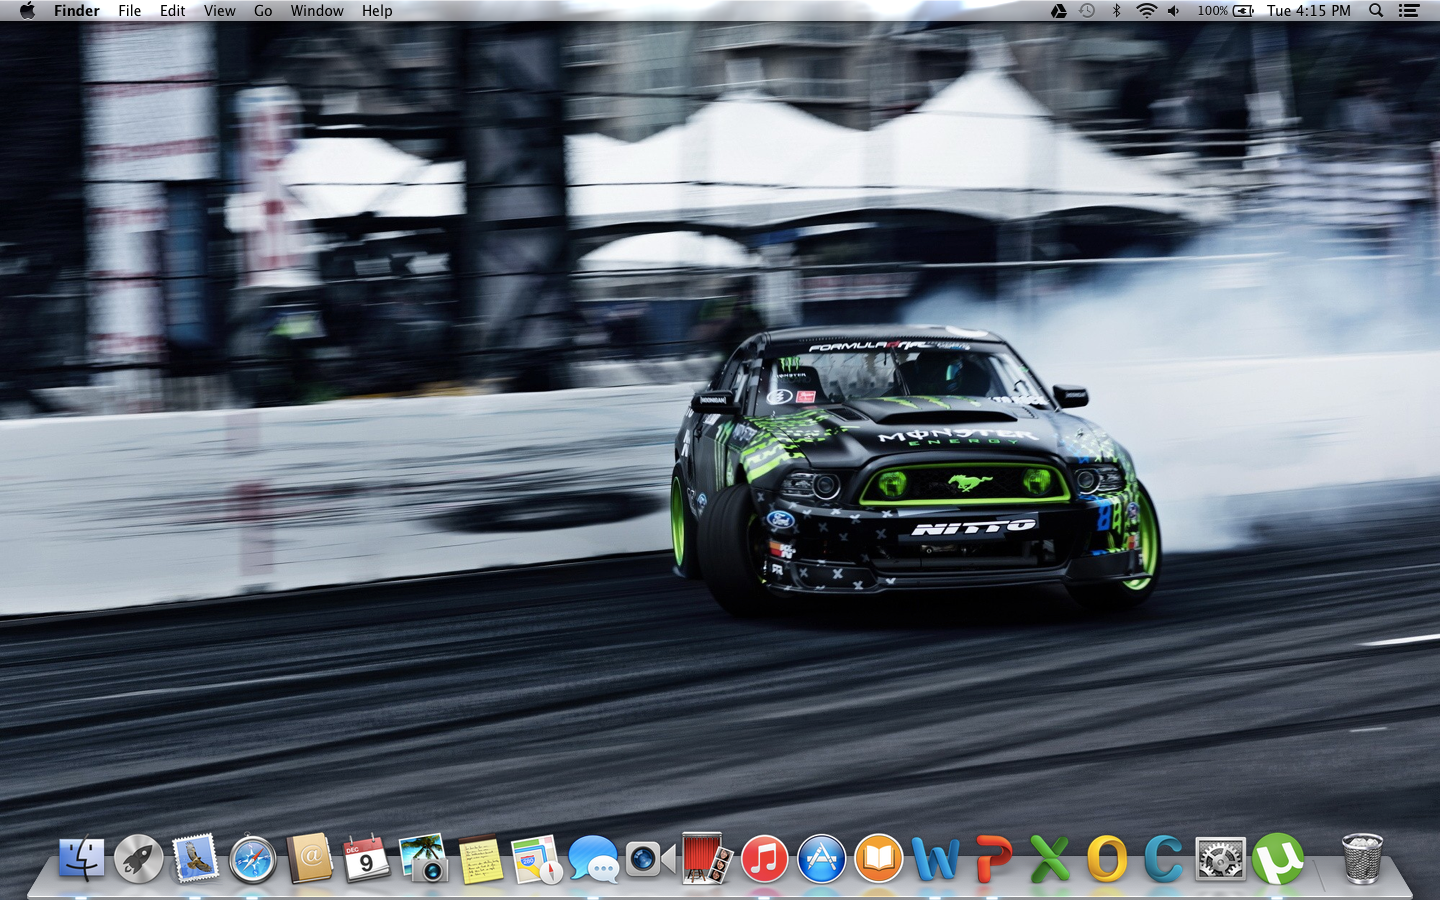Viewport: 1440px width, 900px height.
Task: Open Microsoft Communicator blue C icon
Action: click(1164, 859)
